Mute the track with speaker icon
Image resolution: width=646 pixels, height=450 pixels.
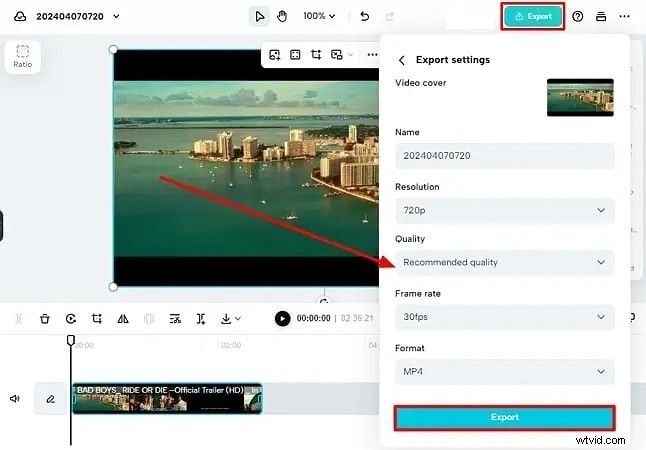[15, 398]
